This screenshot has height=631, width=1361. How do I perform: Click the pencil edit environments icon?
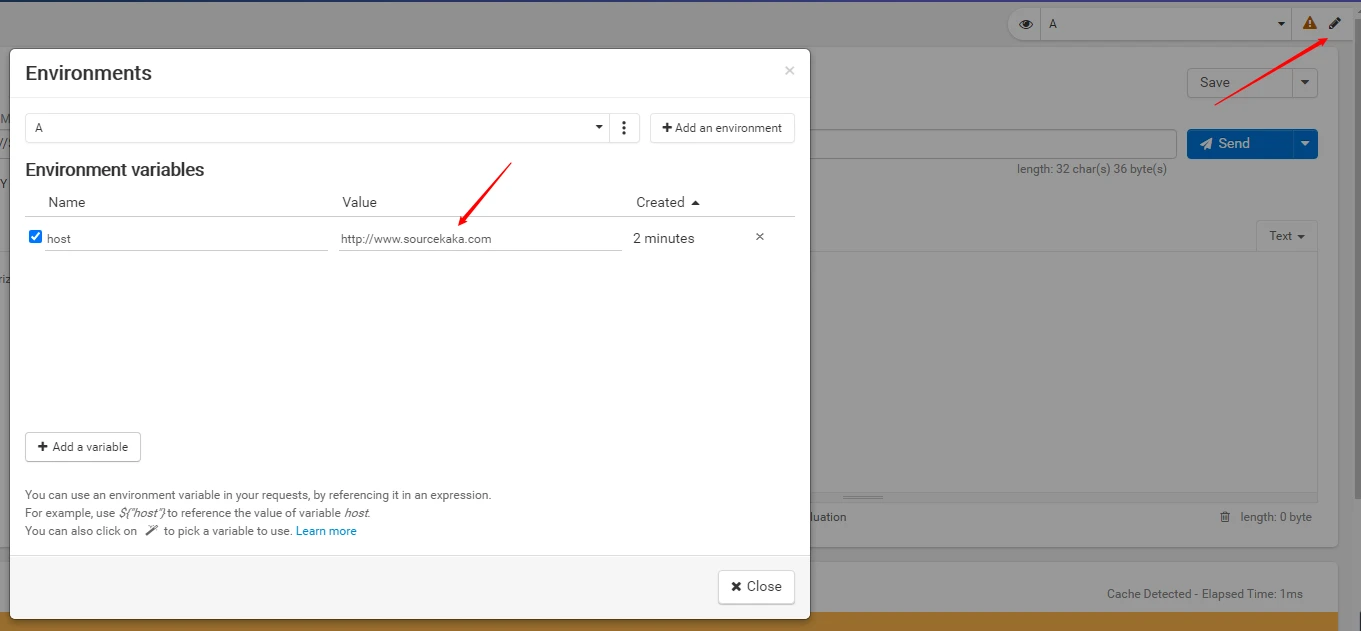1335,23
